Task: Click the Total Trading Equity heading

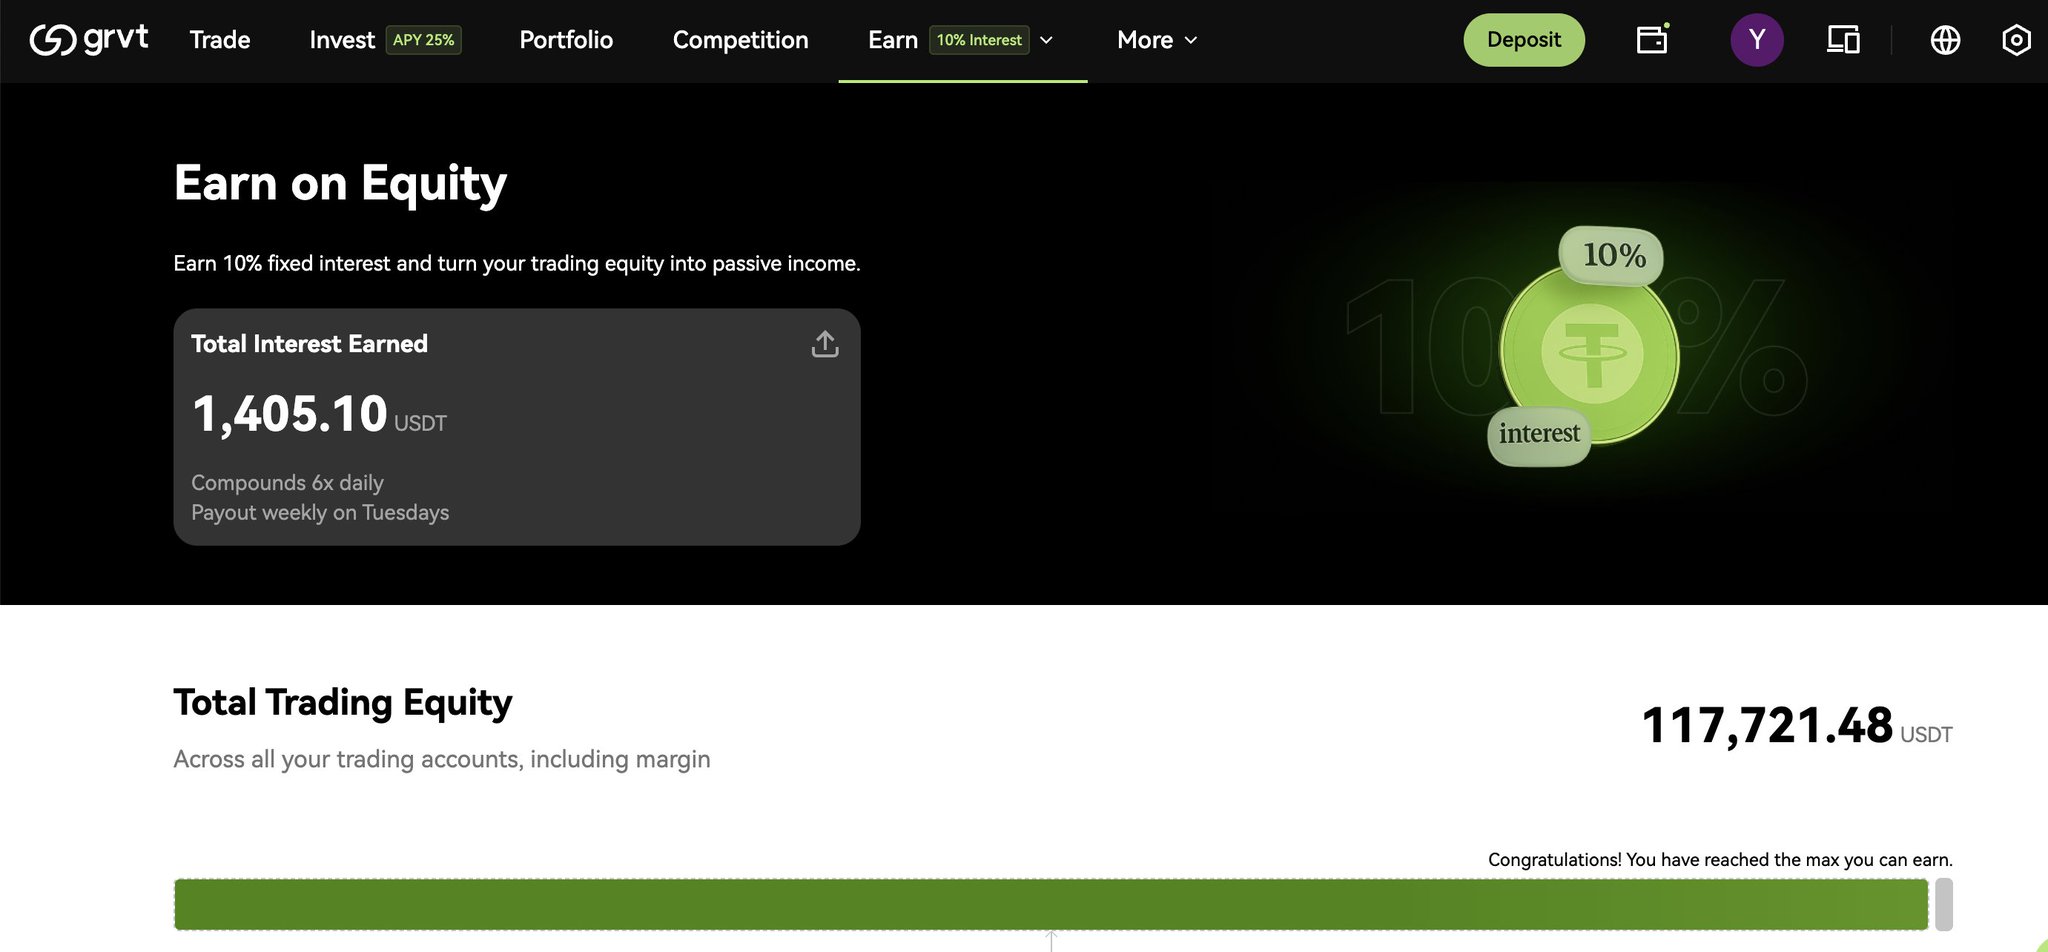Action: pyautogui.click(x=343, y=703)
